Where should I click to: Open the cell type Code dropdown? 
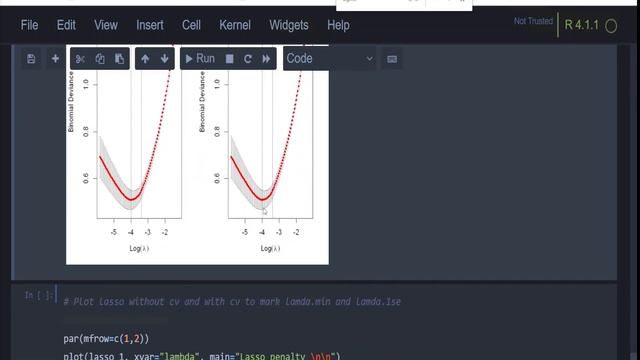tap(329, 59)
